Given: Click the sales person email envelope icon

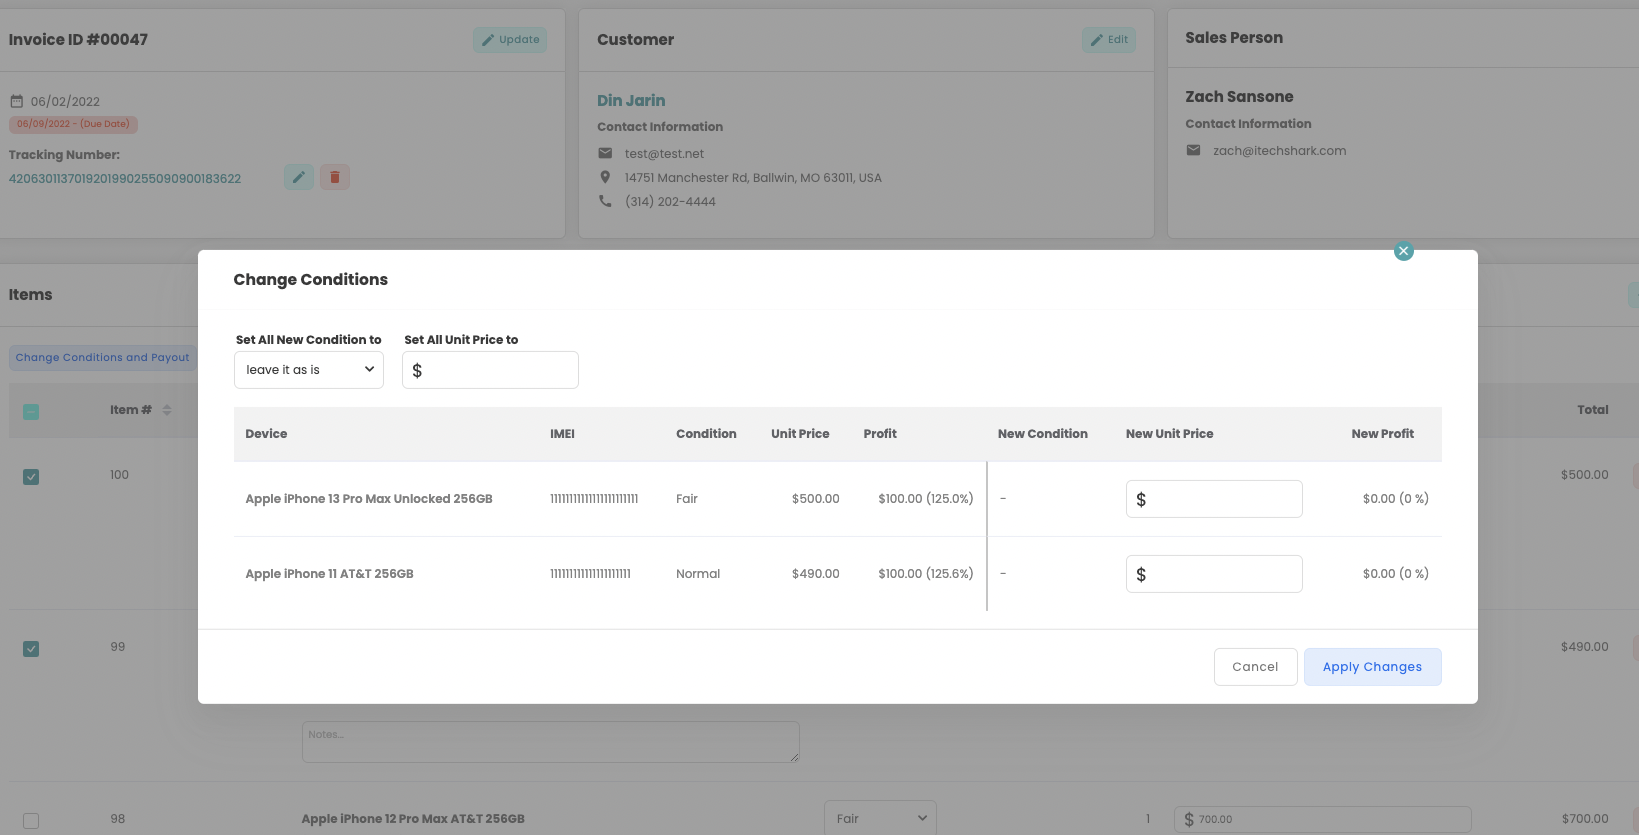Looking at the screenshot, I should [1193, 150].
